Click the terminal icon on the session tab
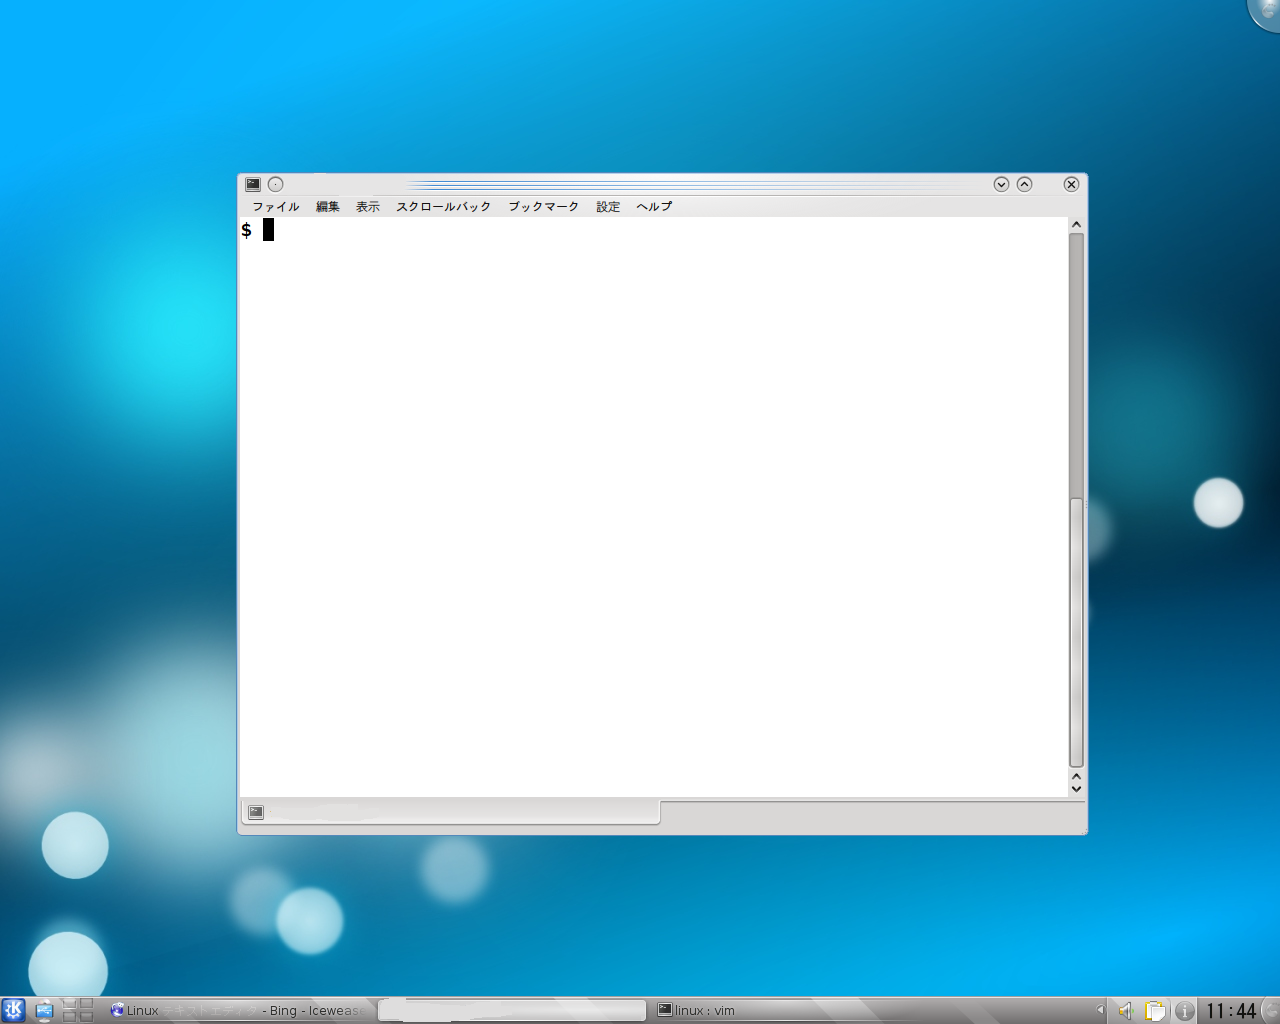The height and width of the screenshot is (1024, 1280). tap(256, 812)
